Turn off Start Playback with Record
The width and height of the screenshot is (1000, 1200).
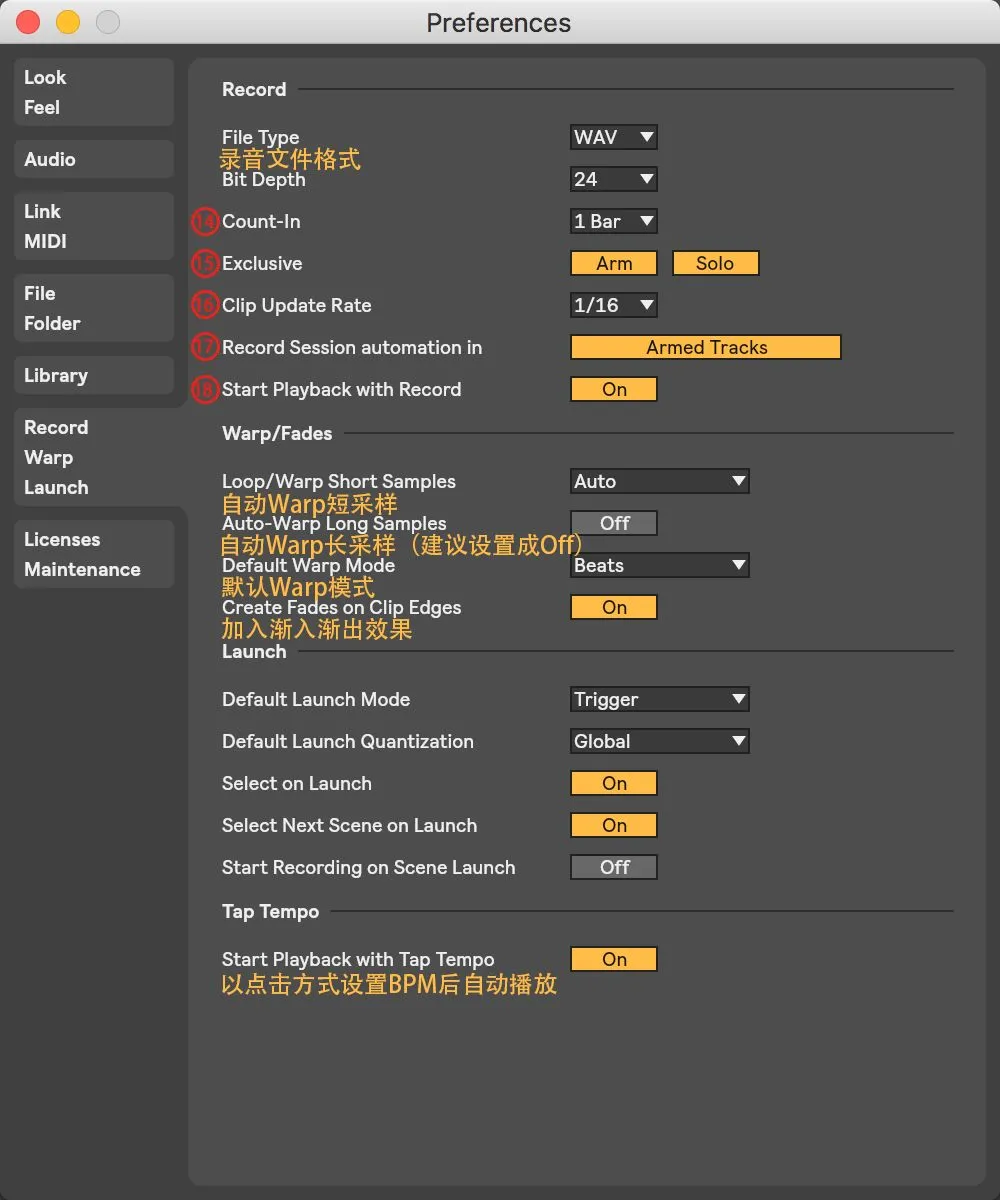614,389
